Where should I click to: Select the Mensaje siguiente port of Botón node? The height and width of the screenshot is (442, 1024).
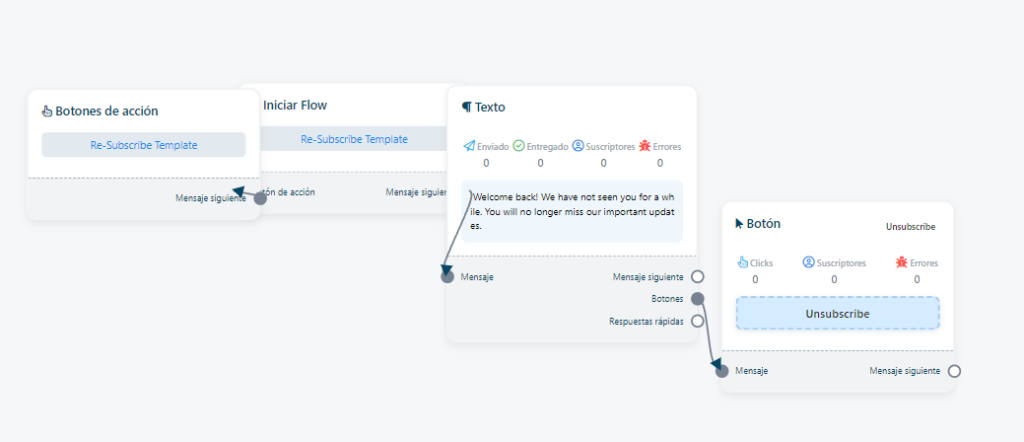[x=954, y=371]
